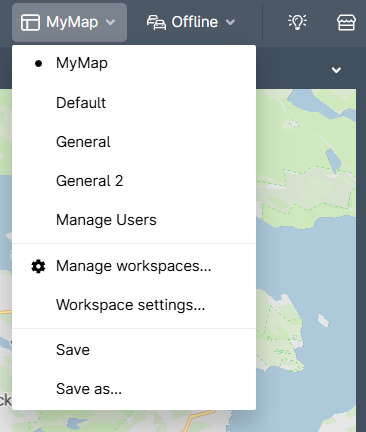Open Manage workspaces… dialog
Viewport: 366px width, 432px height.
pos(134,266)
